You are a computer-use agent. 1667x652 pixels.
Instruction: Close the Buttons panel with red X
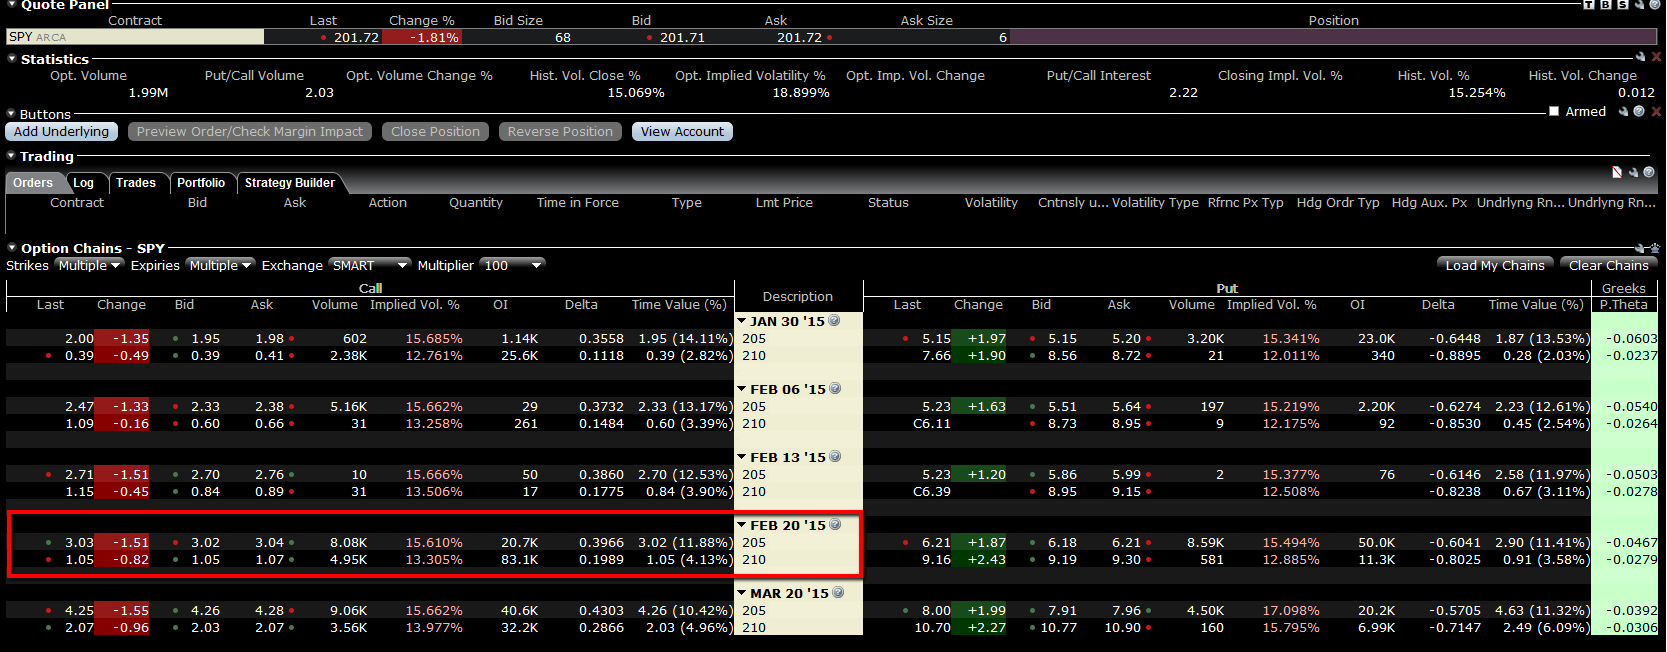coord(1656,111)
